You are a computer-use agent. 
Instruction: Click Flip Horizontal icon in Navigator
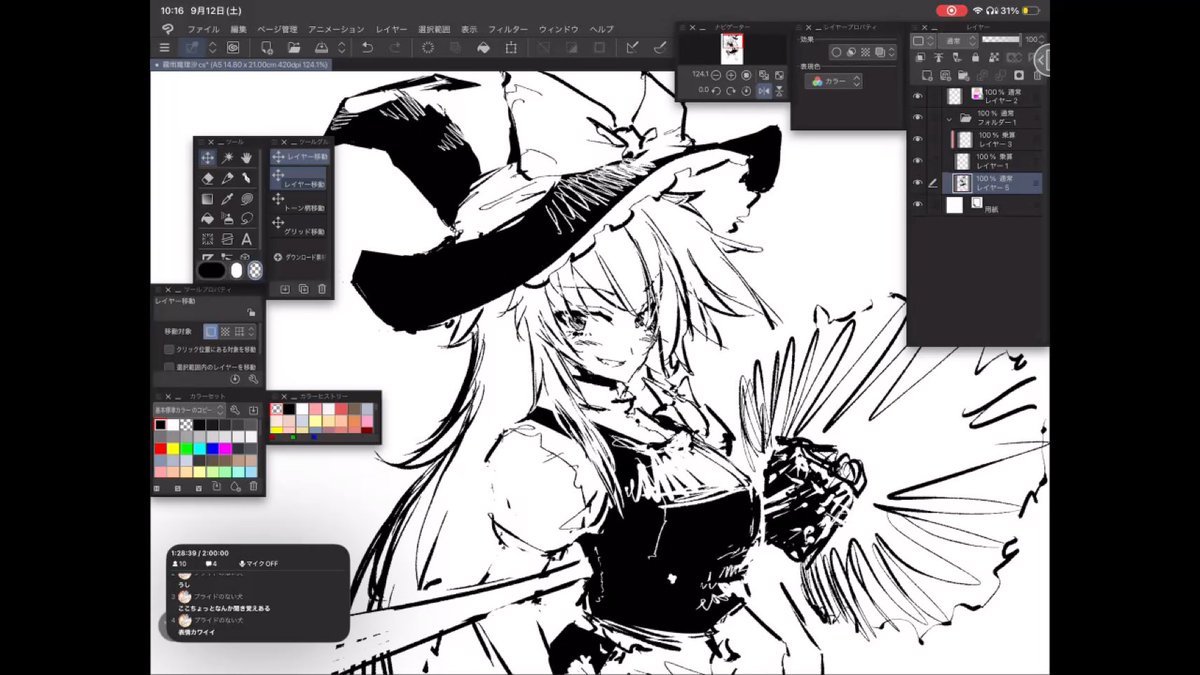click(x=764, y=90)
